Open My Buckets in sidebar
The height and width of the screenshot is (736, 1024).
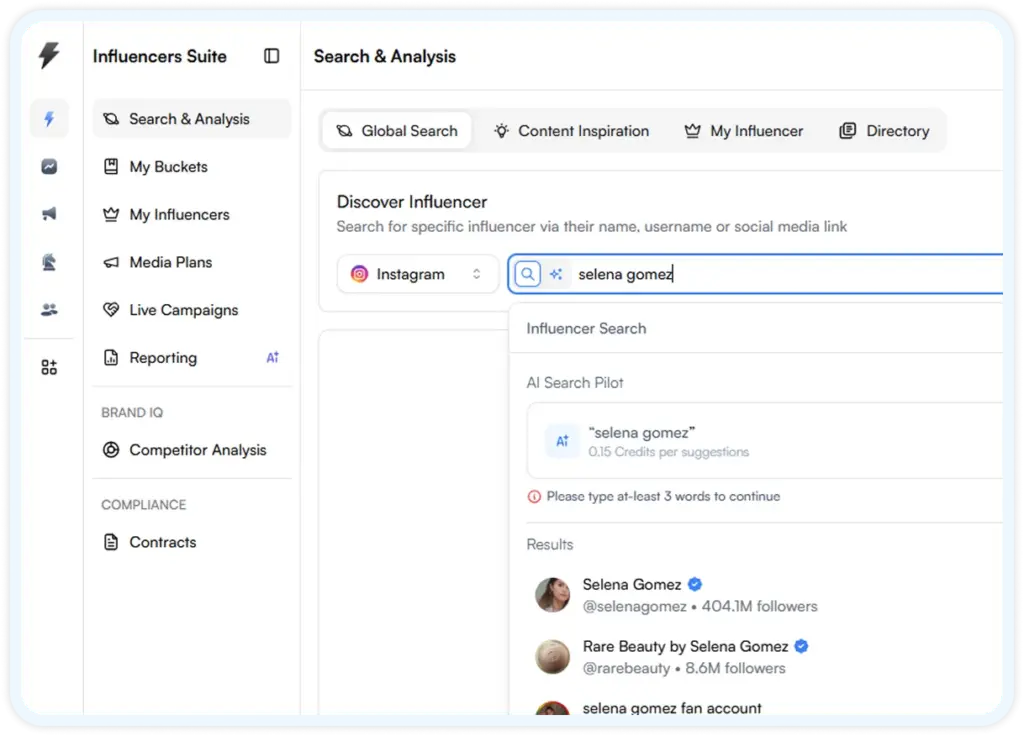coord(191,167)
